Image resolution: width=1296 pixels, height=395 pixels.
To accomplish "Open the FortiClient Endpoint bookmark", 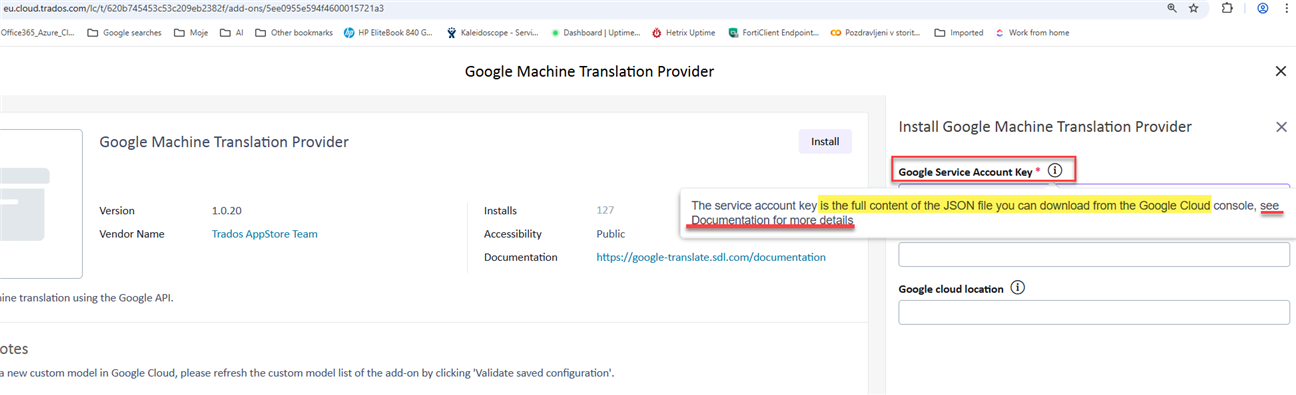I will (774, 32).
